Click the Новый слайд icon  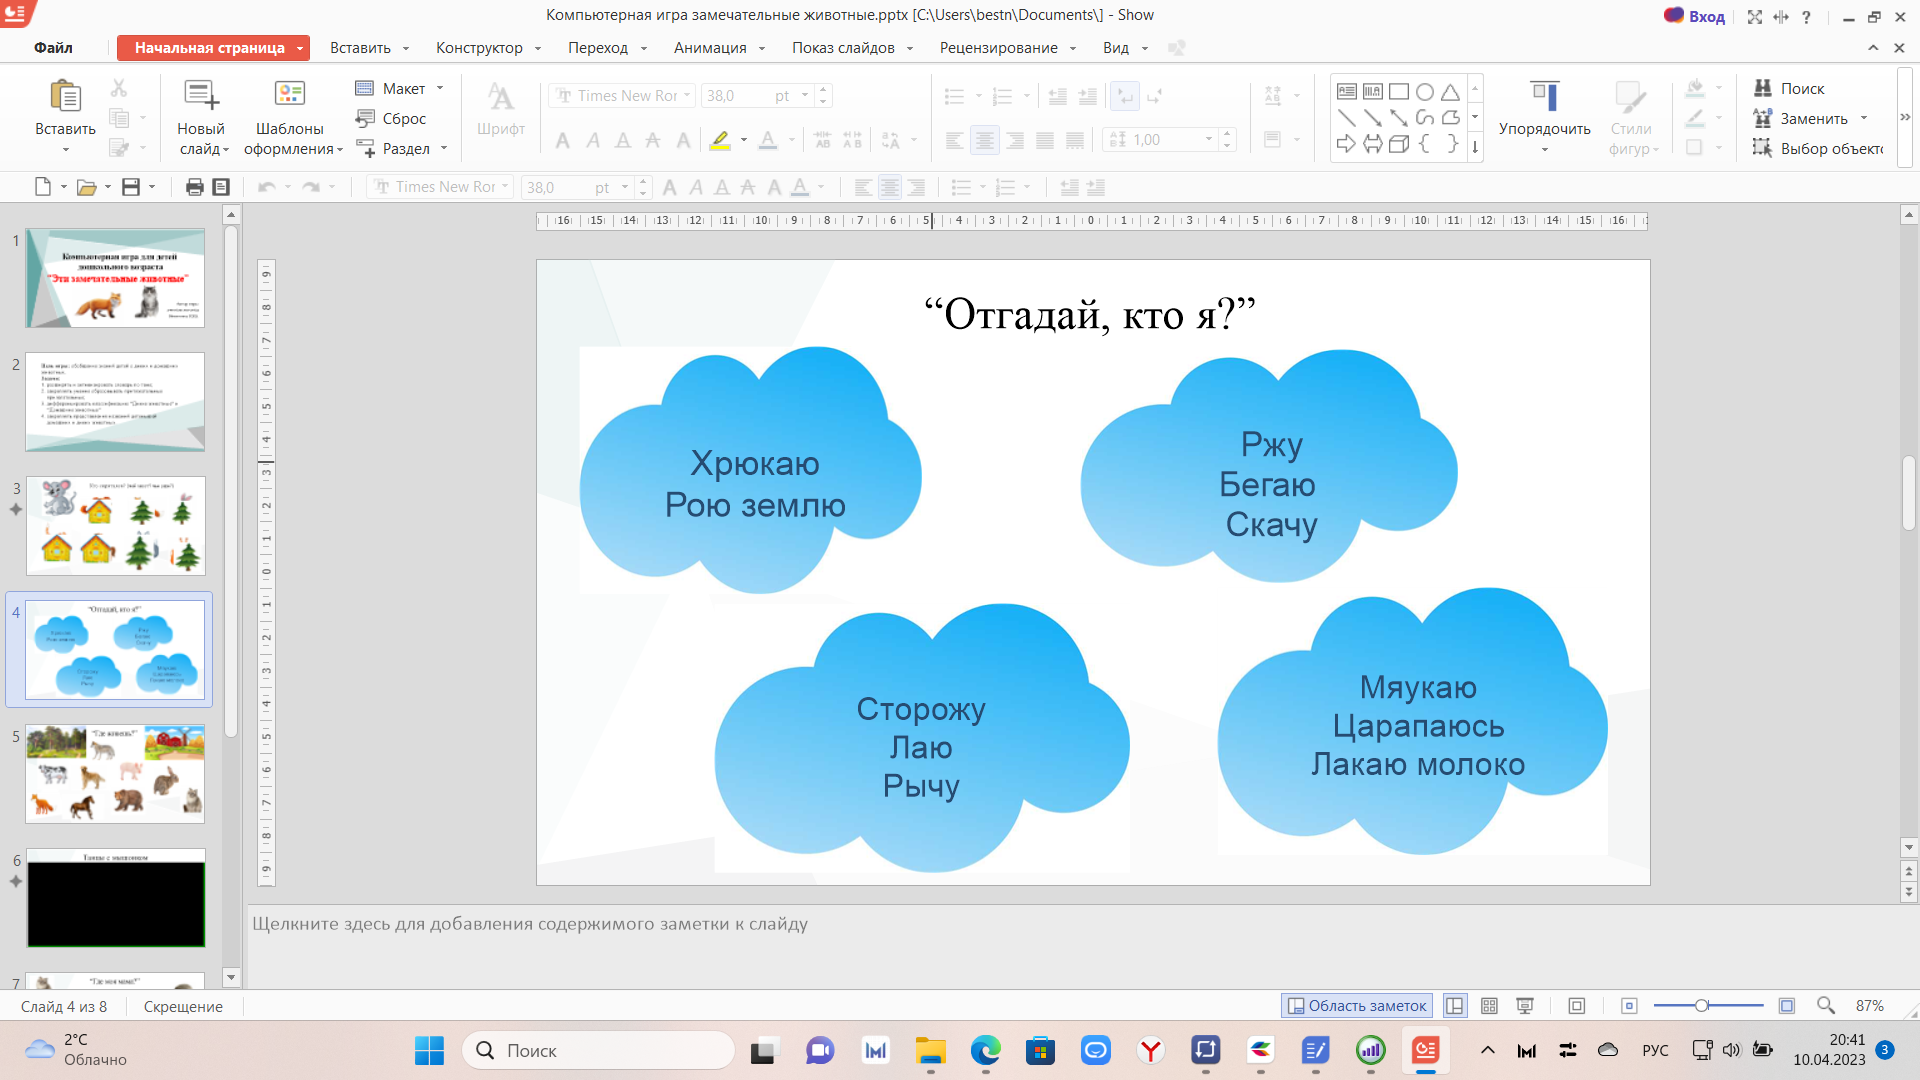coord(201,96)
